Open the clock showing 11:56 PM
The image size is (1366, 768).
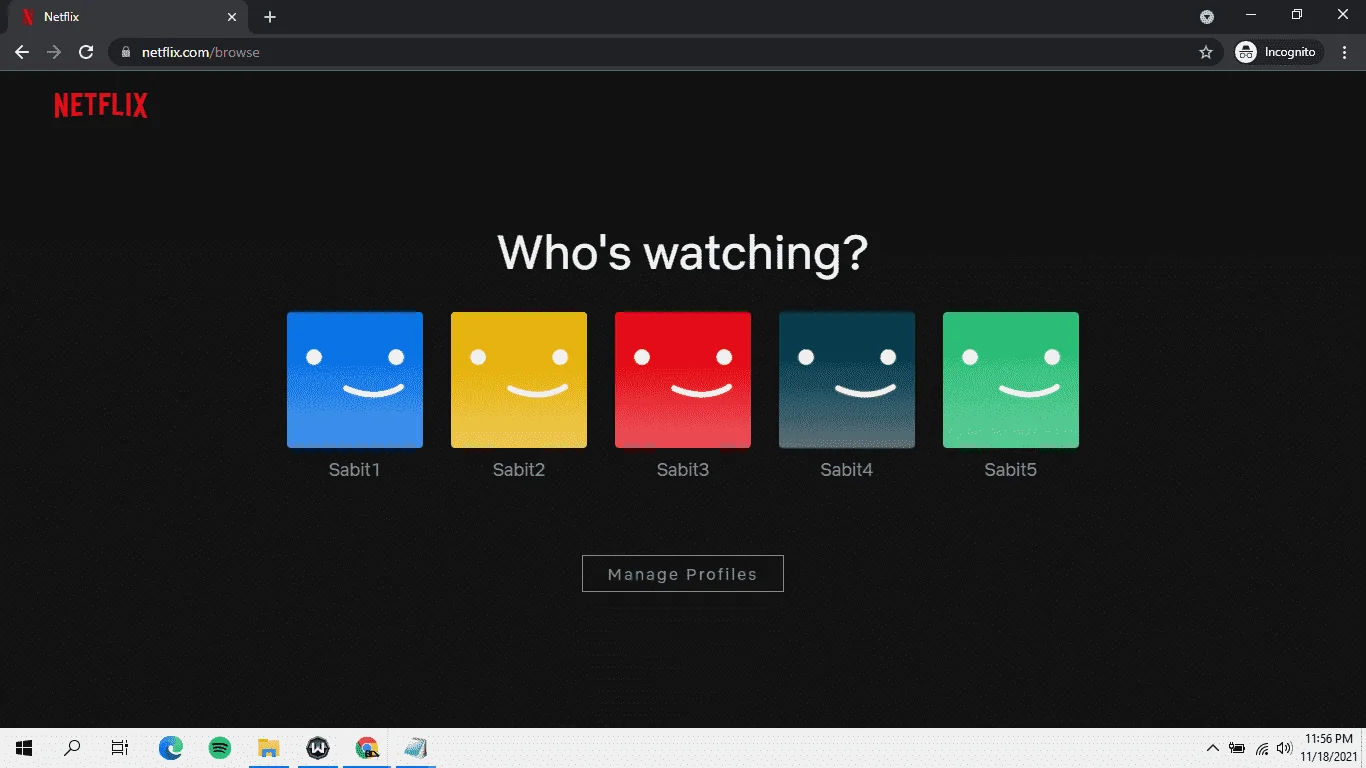pos(1330,748)
